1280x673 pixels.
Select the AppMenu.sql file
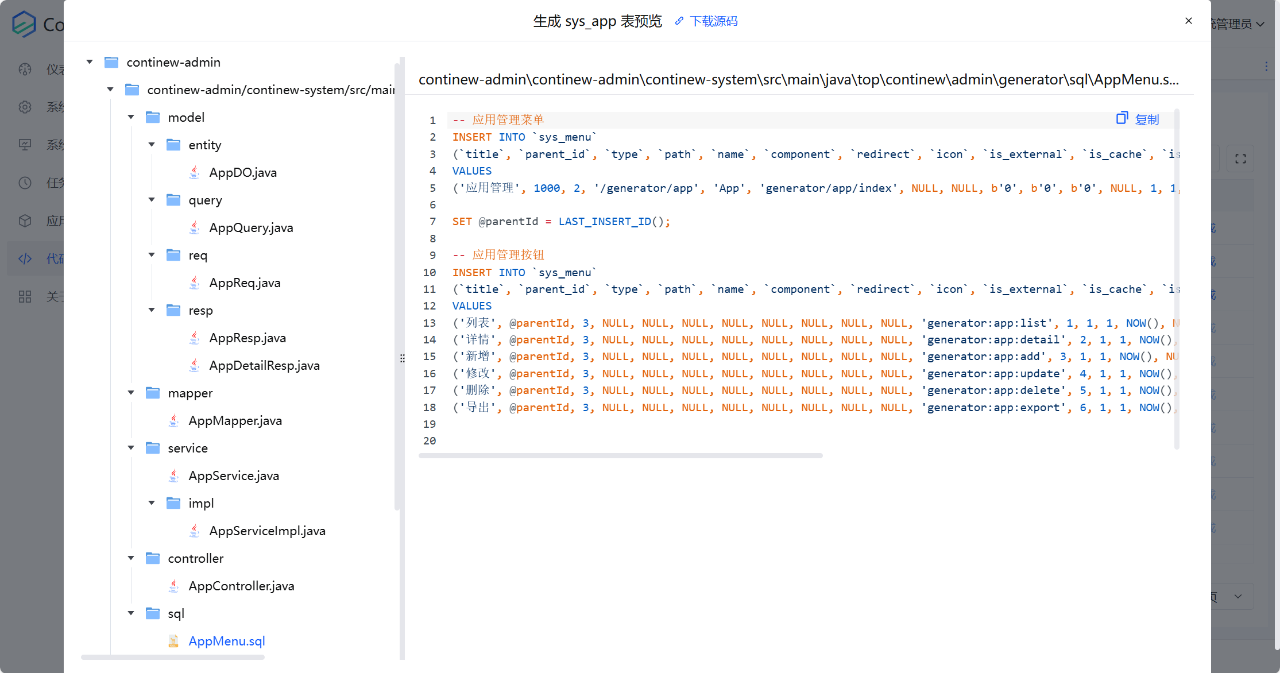pos(227,641)
